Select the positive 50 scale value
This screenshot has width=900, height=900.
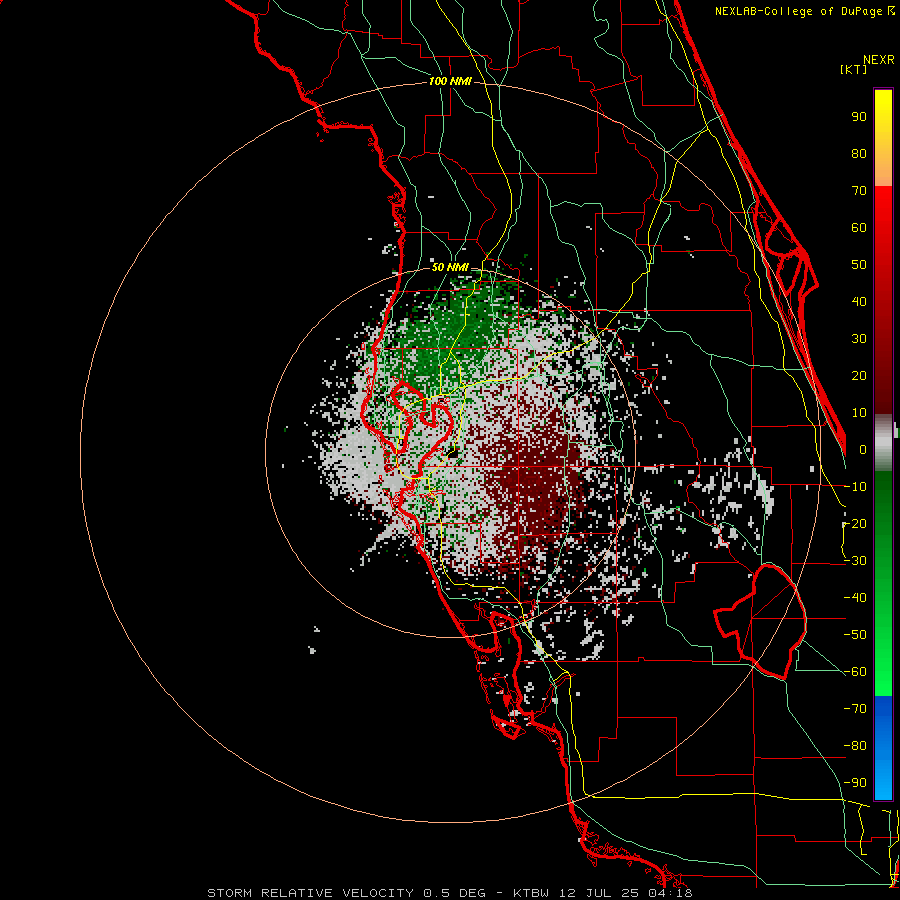click(x=859, y=265)
